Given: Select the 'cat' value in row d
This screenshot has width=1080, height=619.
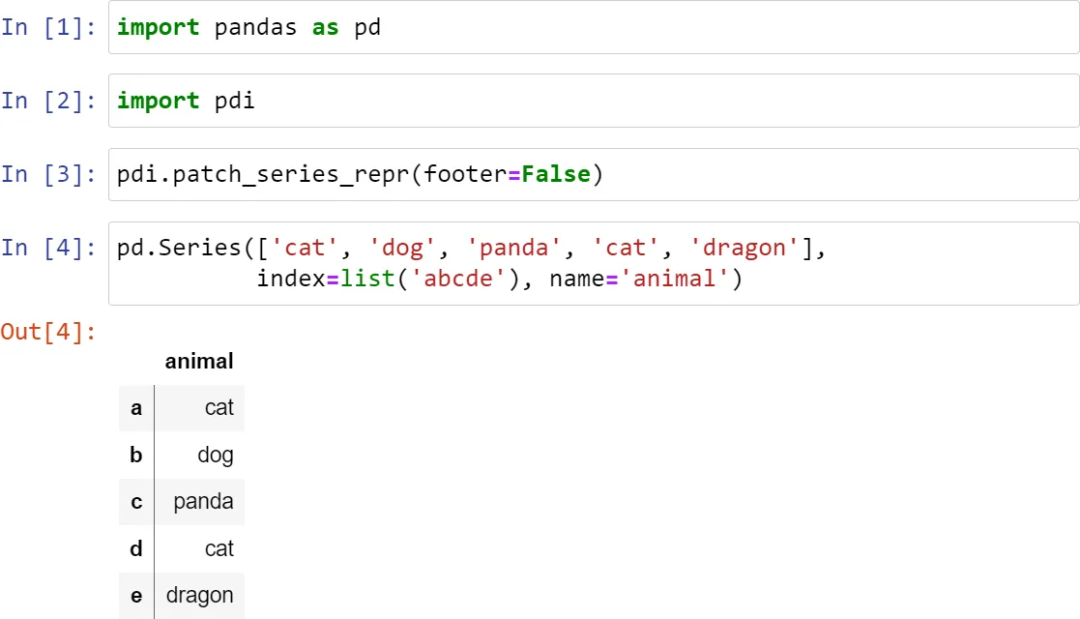Looking at the screenshot, I should (218, 549).
